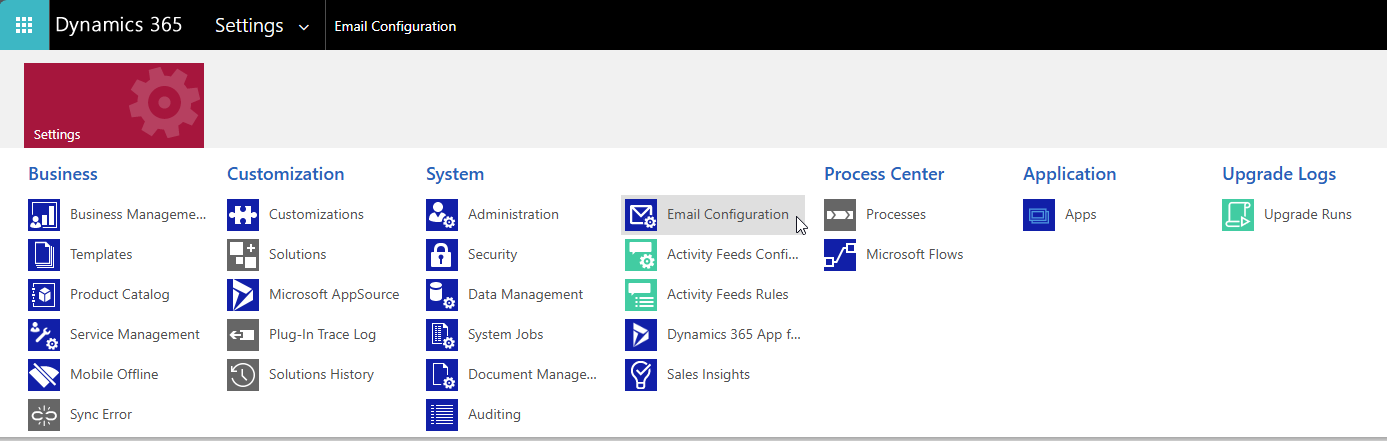The width and height of the screenshot is (1387, 441).
Task: Click the Customizations puzzle icon
Action: tap(243, 215)
